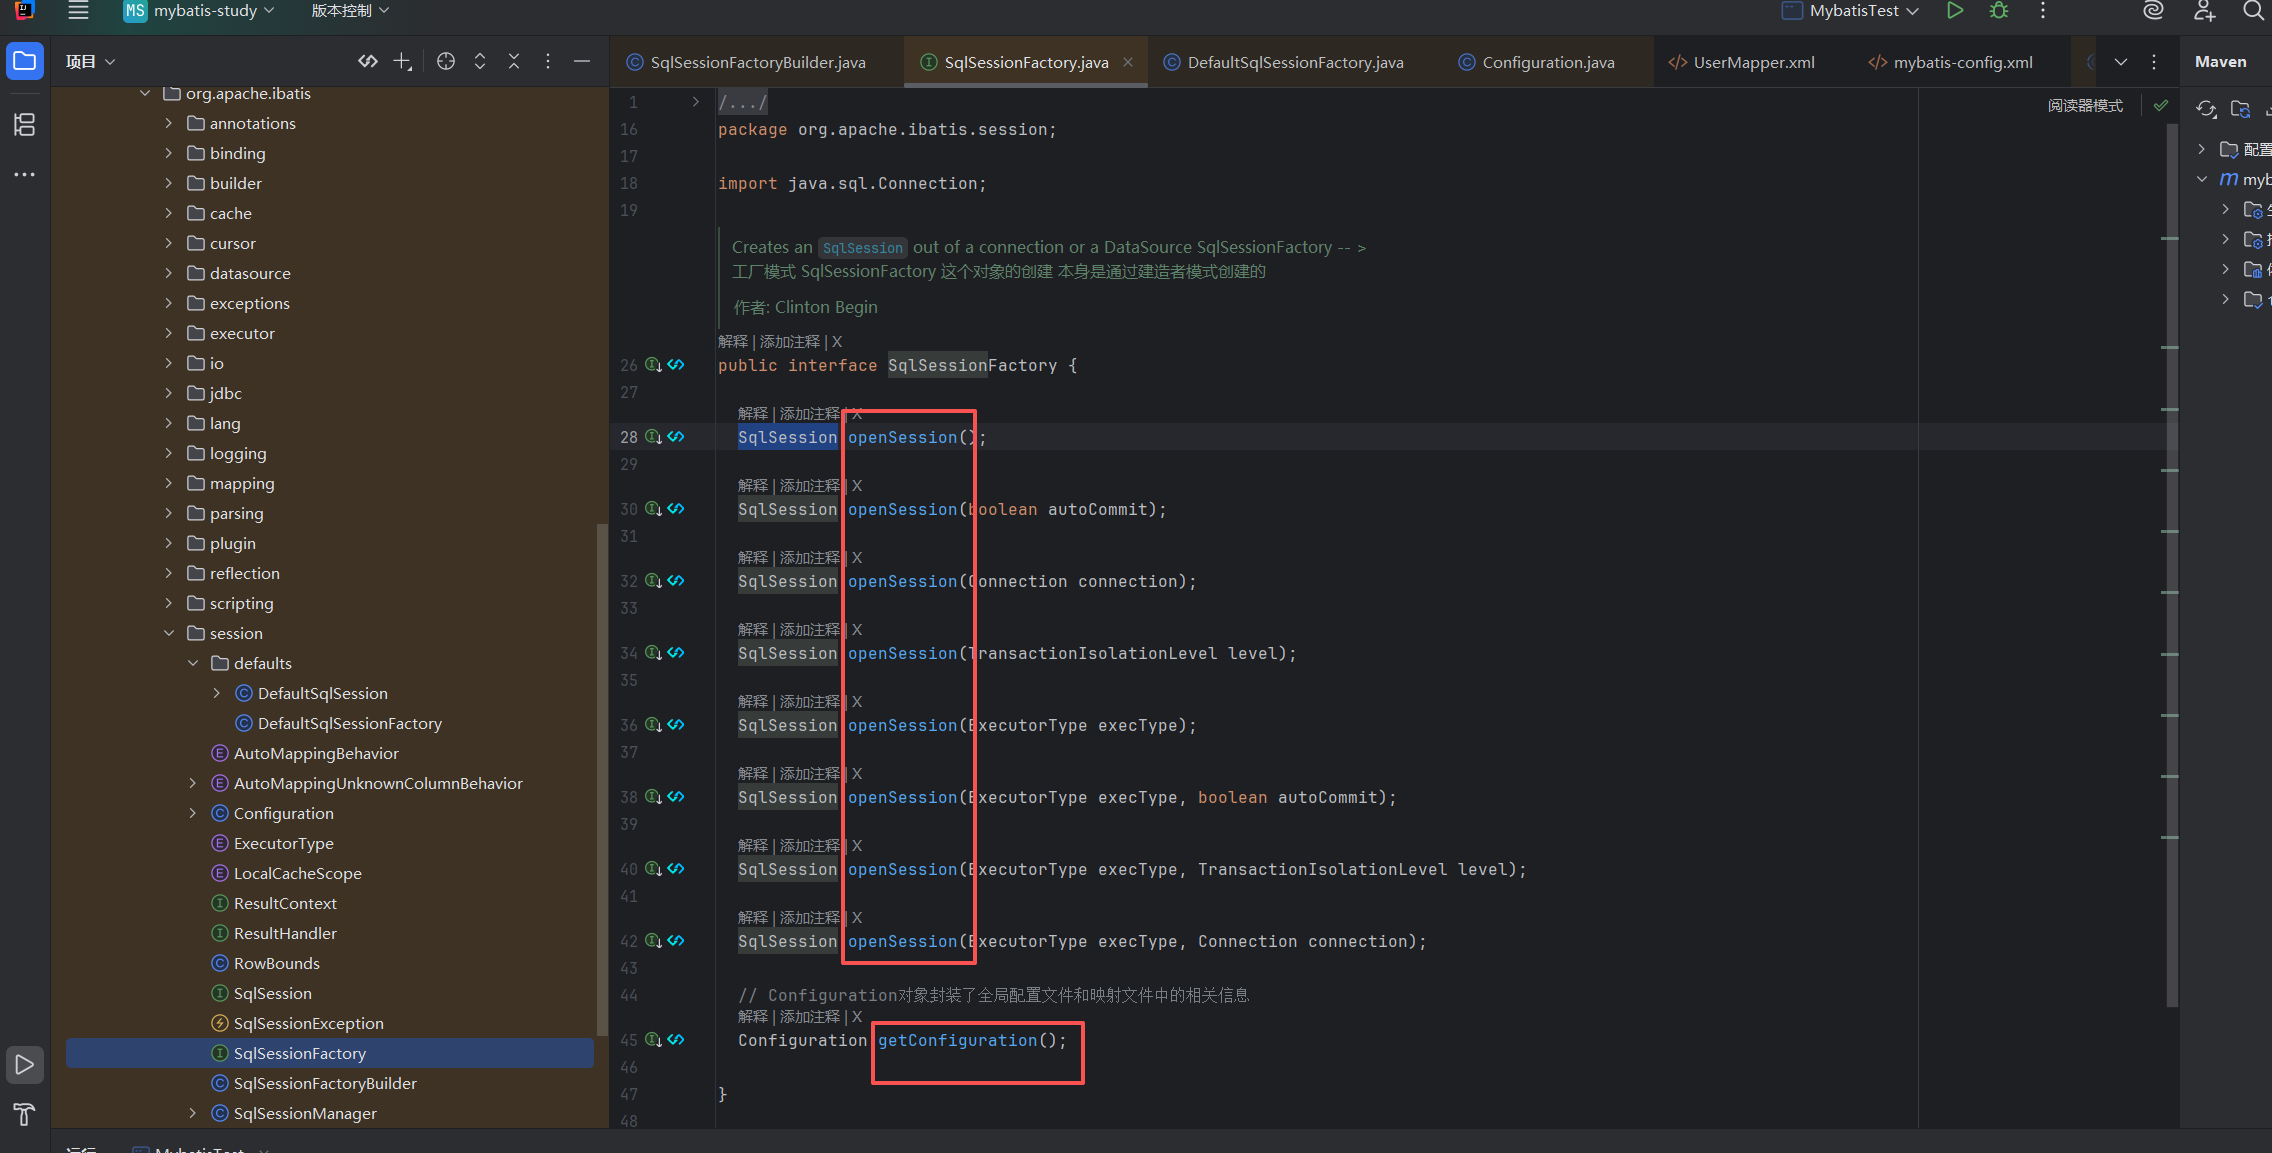Open Search Everywhere magnifier
Screen dimensions: 2272x1153
tap(2253, 11)
